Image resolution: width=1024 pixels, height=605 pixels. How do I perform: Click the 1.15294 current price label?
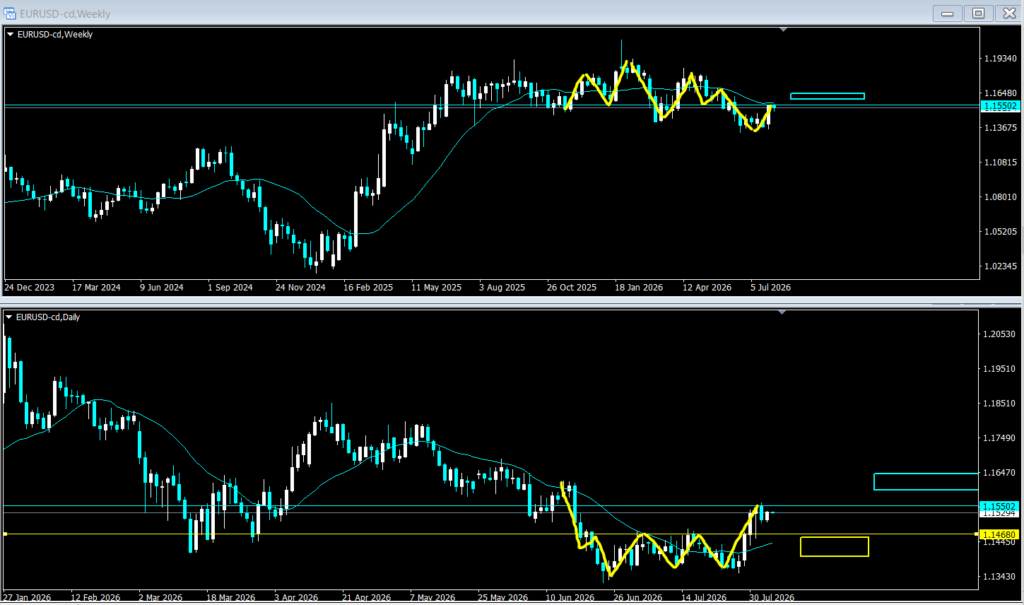pyautogui.click(x=999, y=514)
